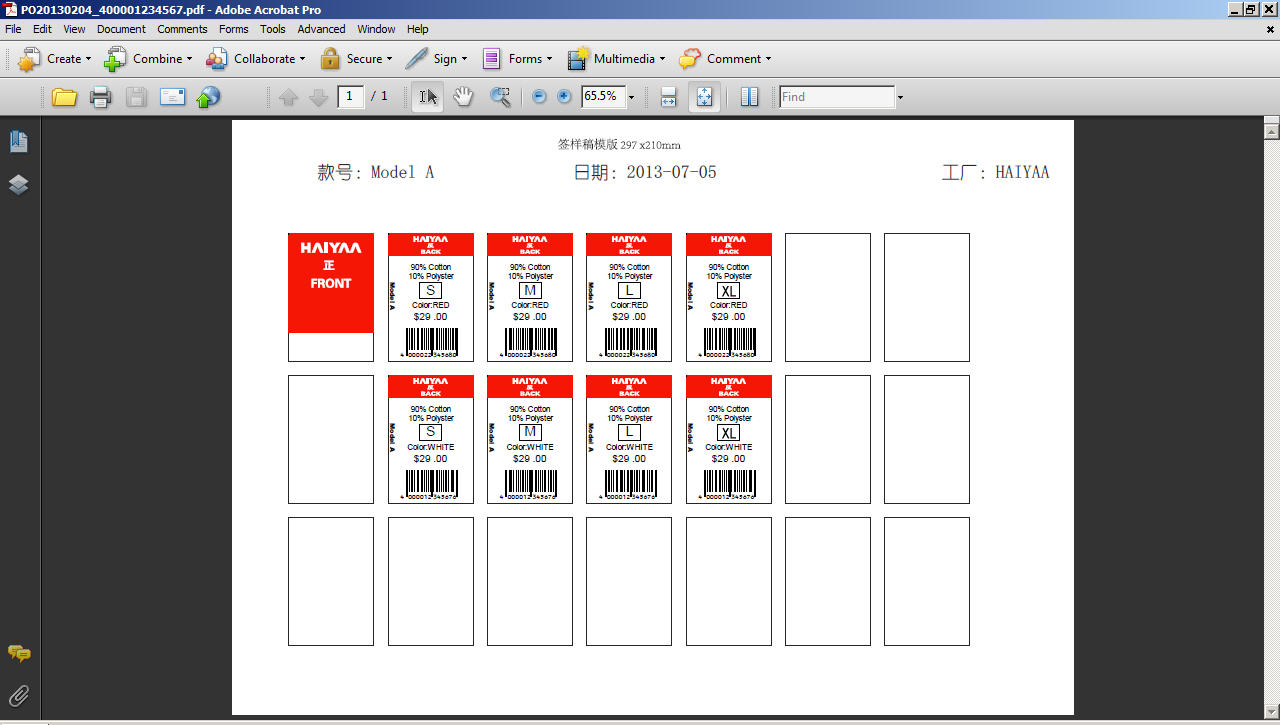1280x725 pixels.
Task: Open the Forms menu in menu bar
Action: click(x=233, y=29)
